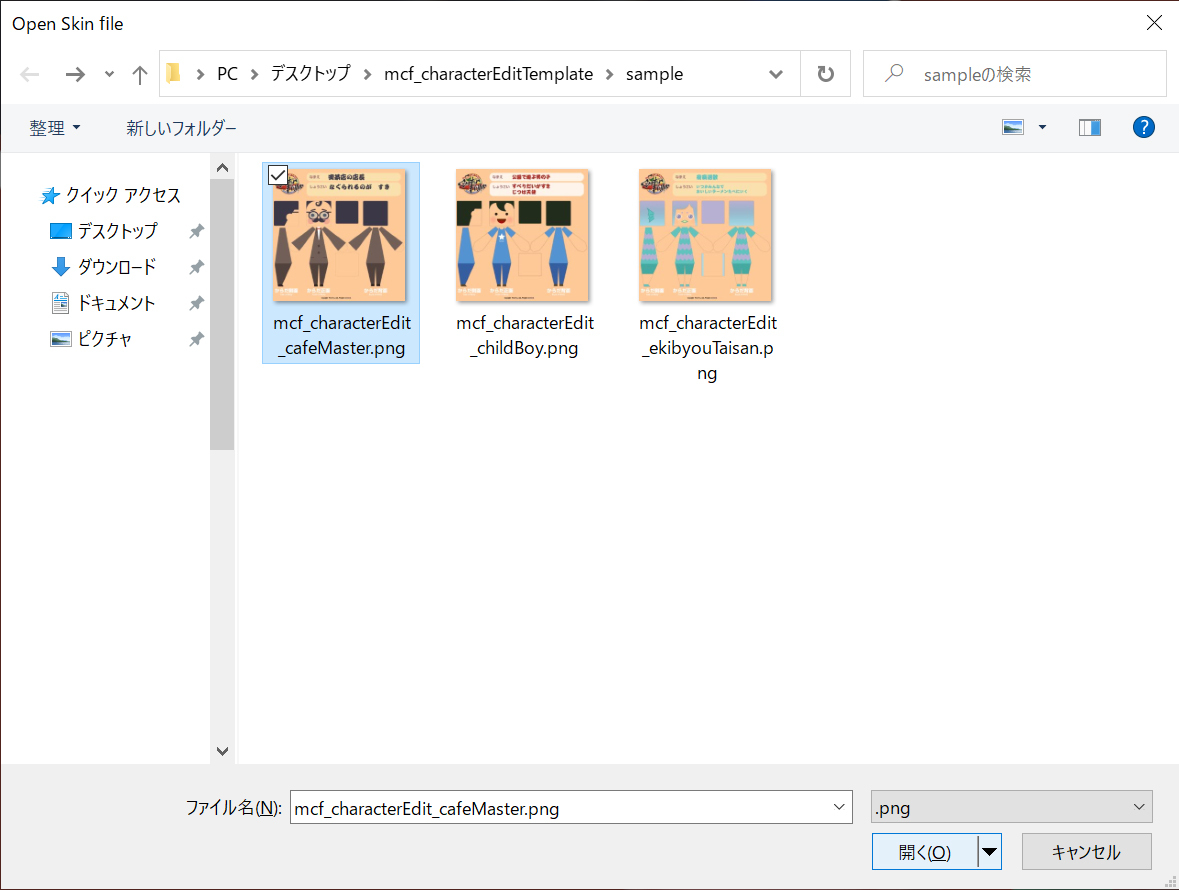
Task: Click the pin icon beside ピクチャ
Action: (x=196, y=339)
